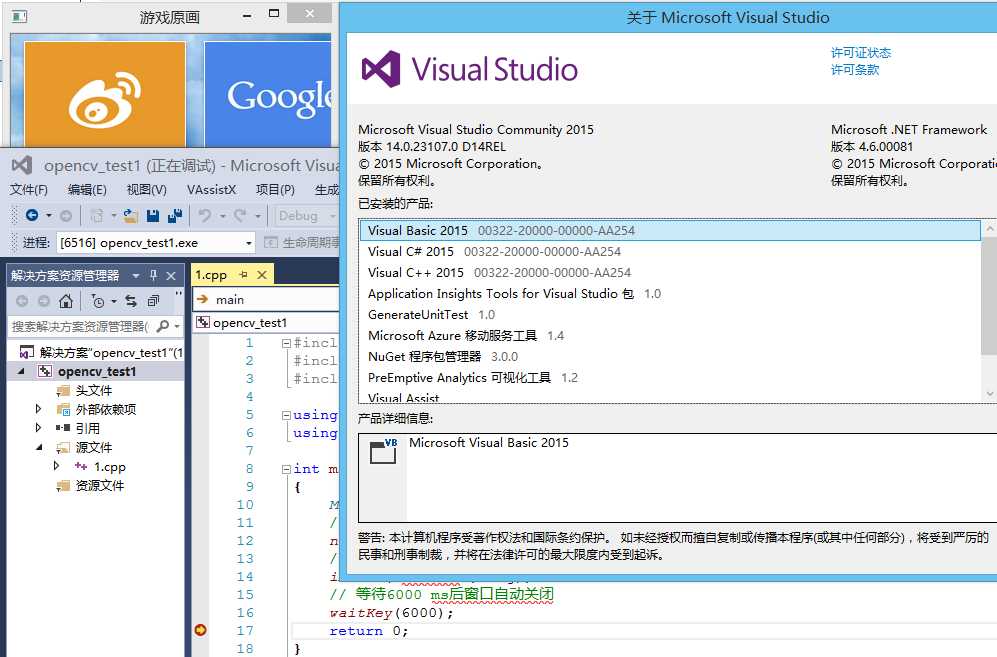
Task: Open the Redo history dropdown arrow
Action: (258, 216)
